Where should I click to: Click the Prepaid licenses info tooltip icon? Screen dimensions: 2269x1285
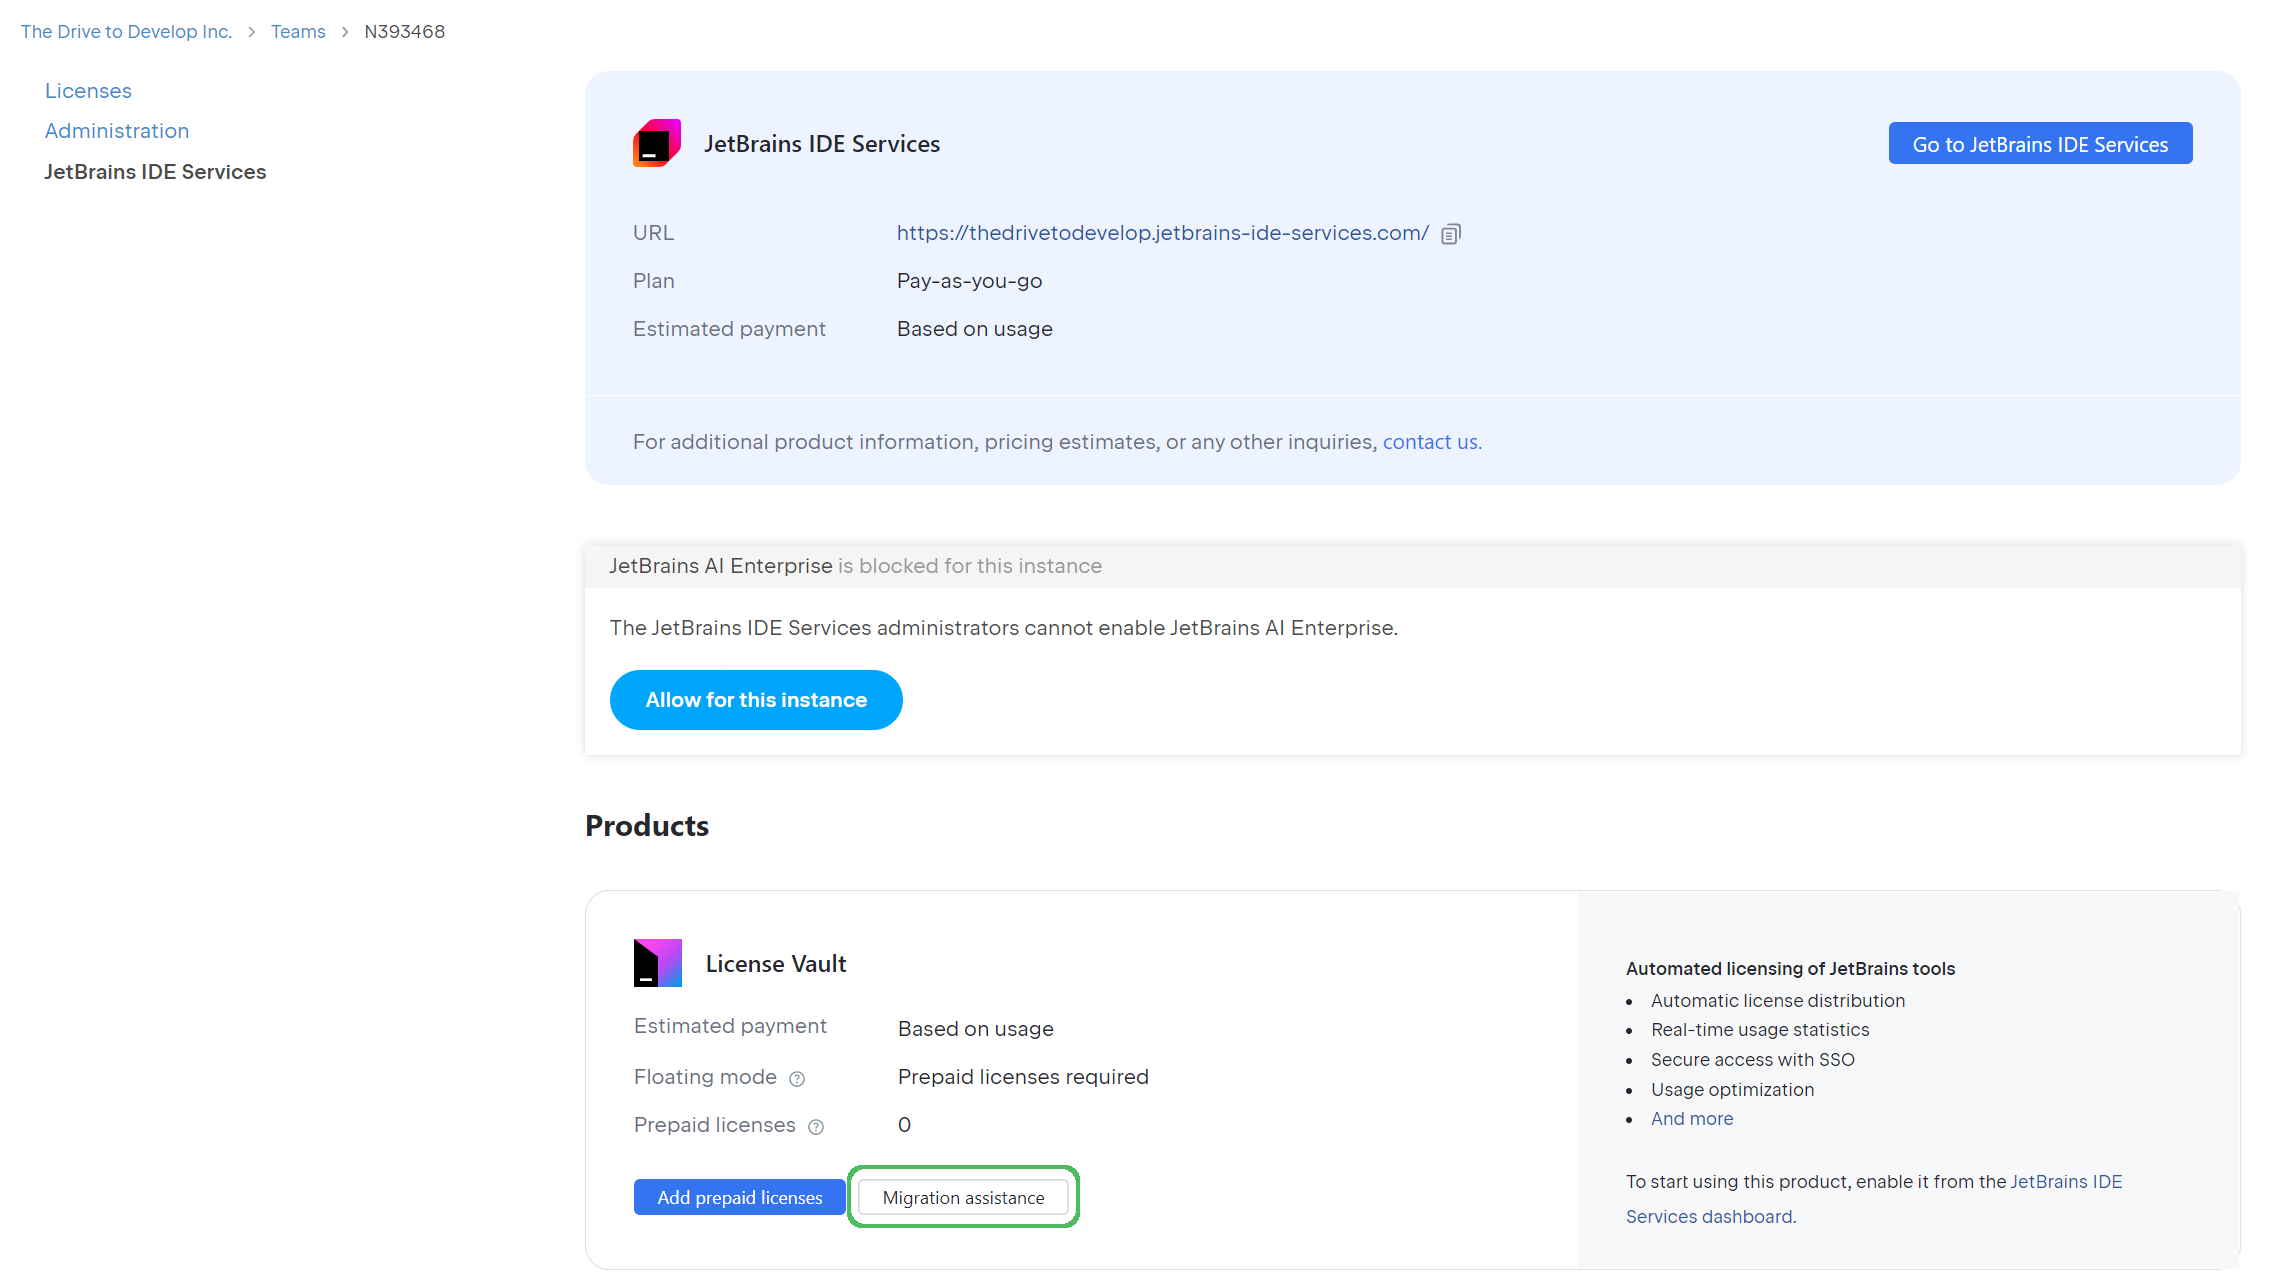817,1125
